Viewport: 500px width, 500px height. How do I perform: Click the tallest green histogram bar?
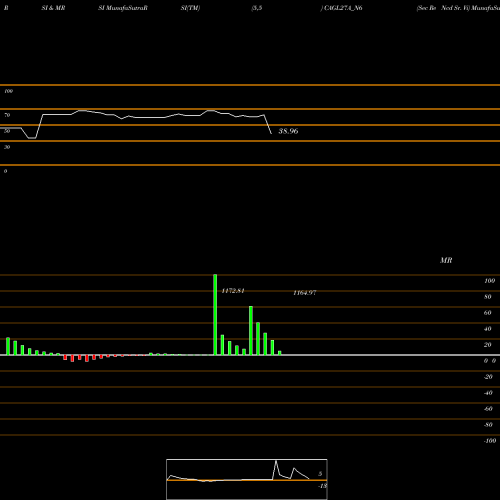pos(215,315)
